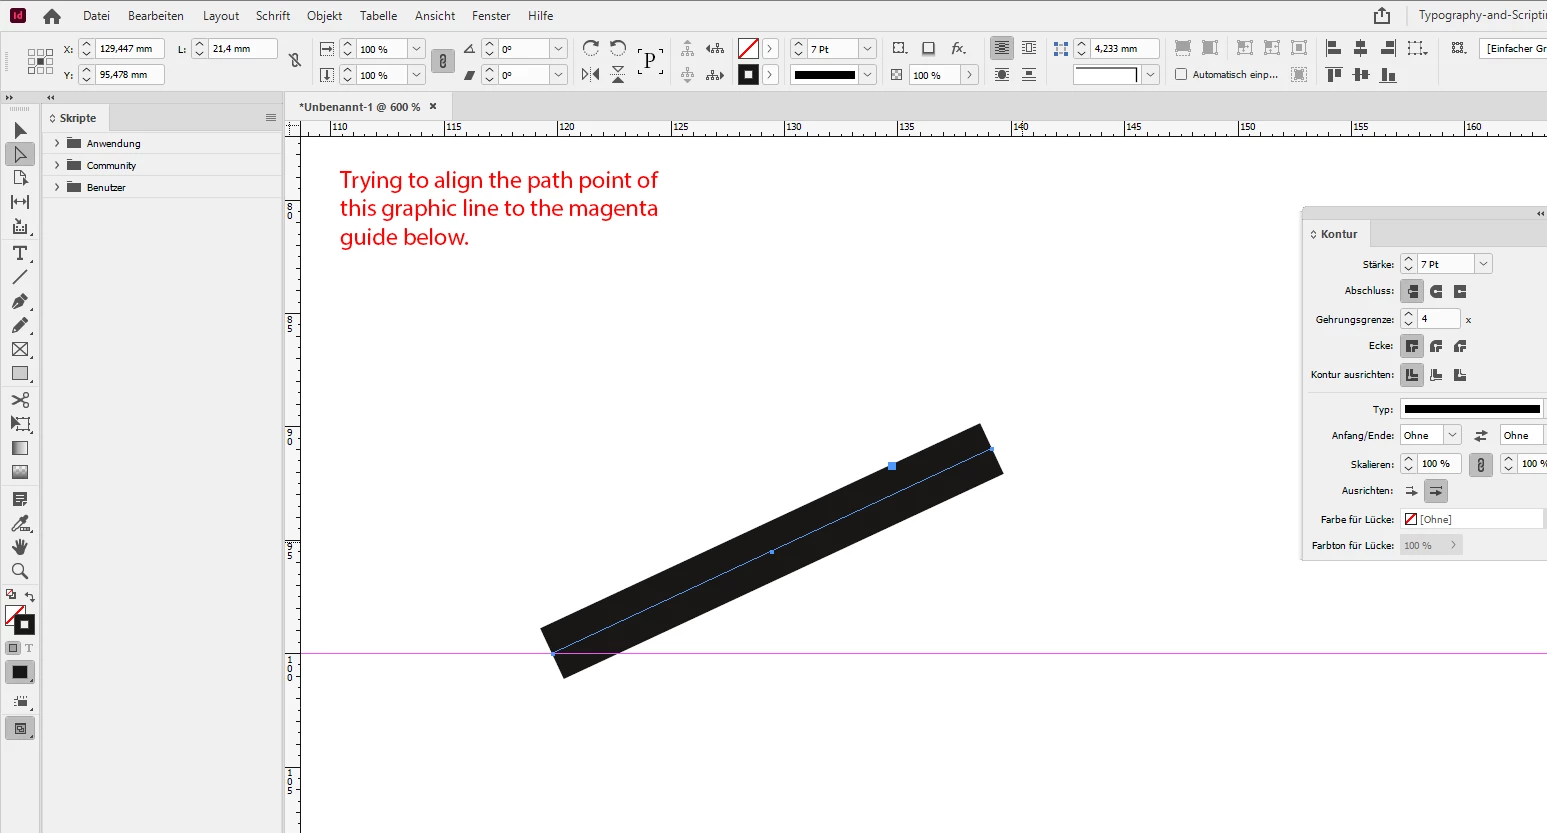Select the Line tool

coord(20,277)
